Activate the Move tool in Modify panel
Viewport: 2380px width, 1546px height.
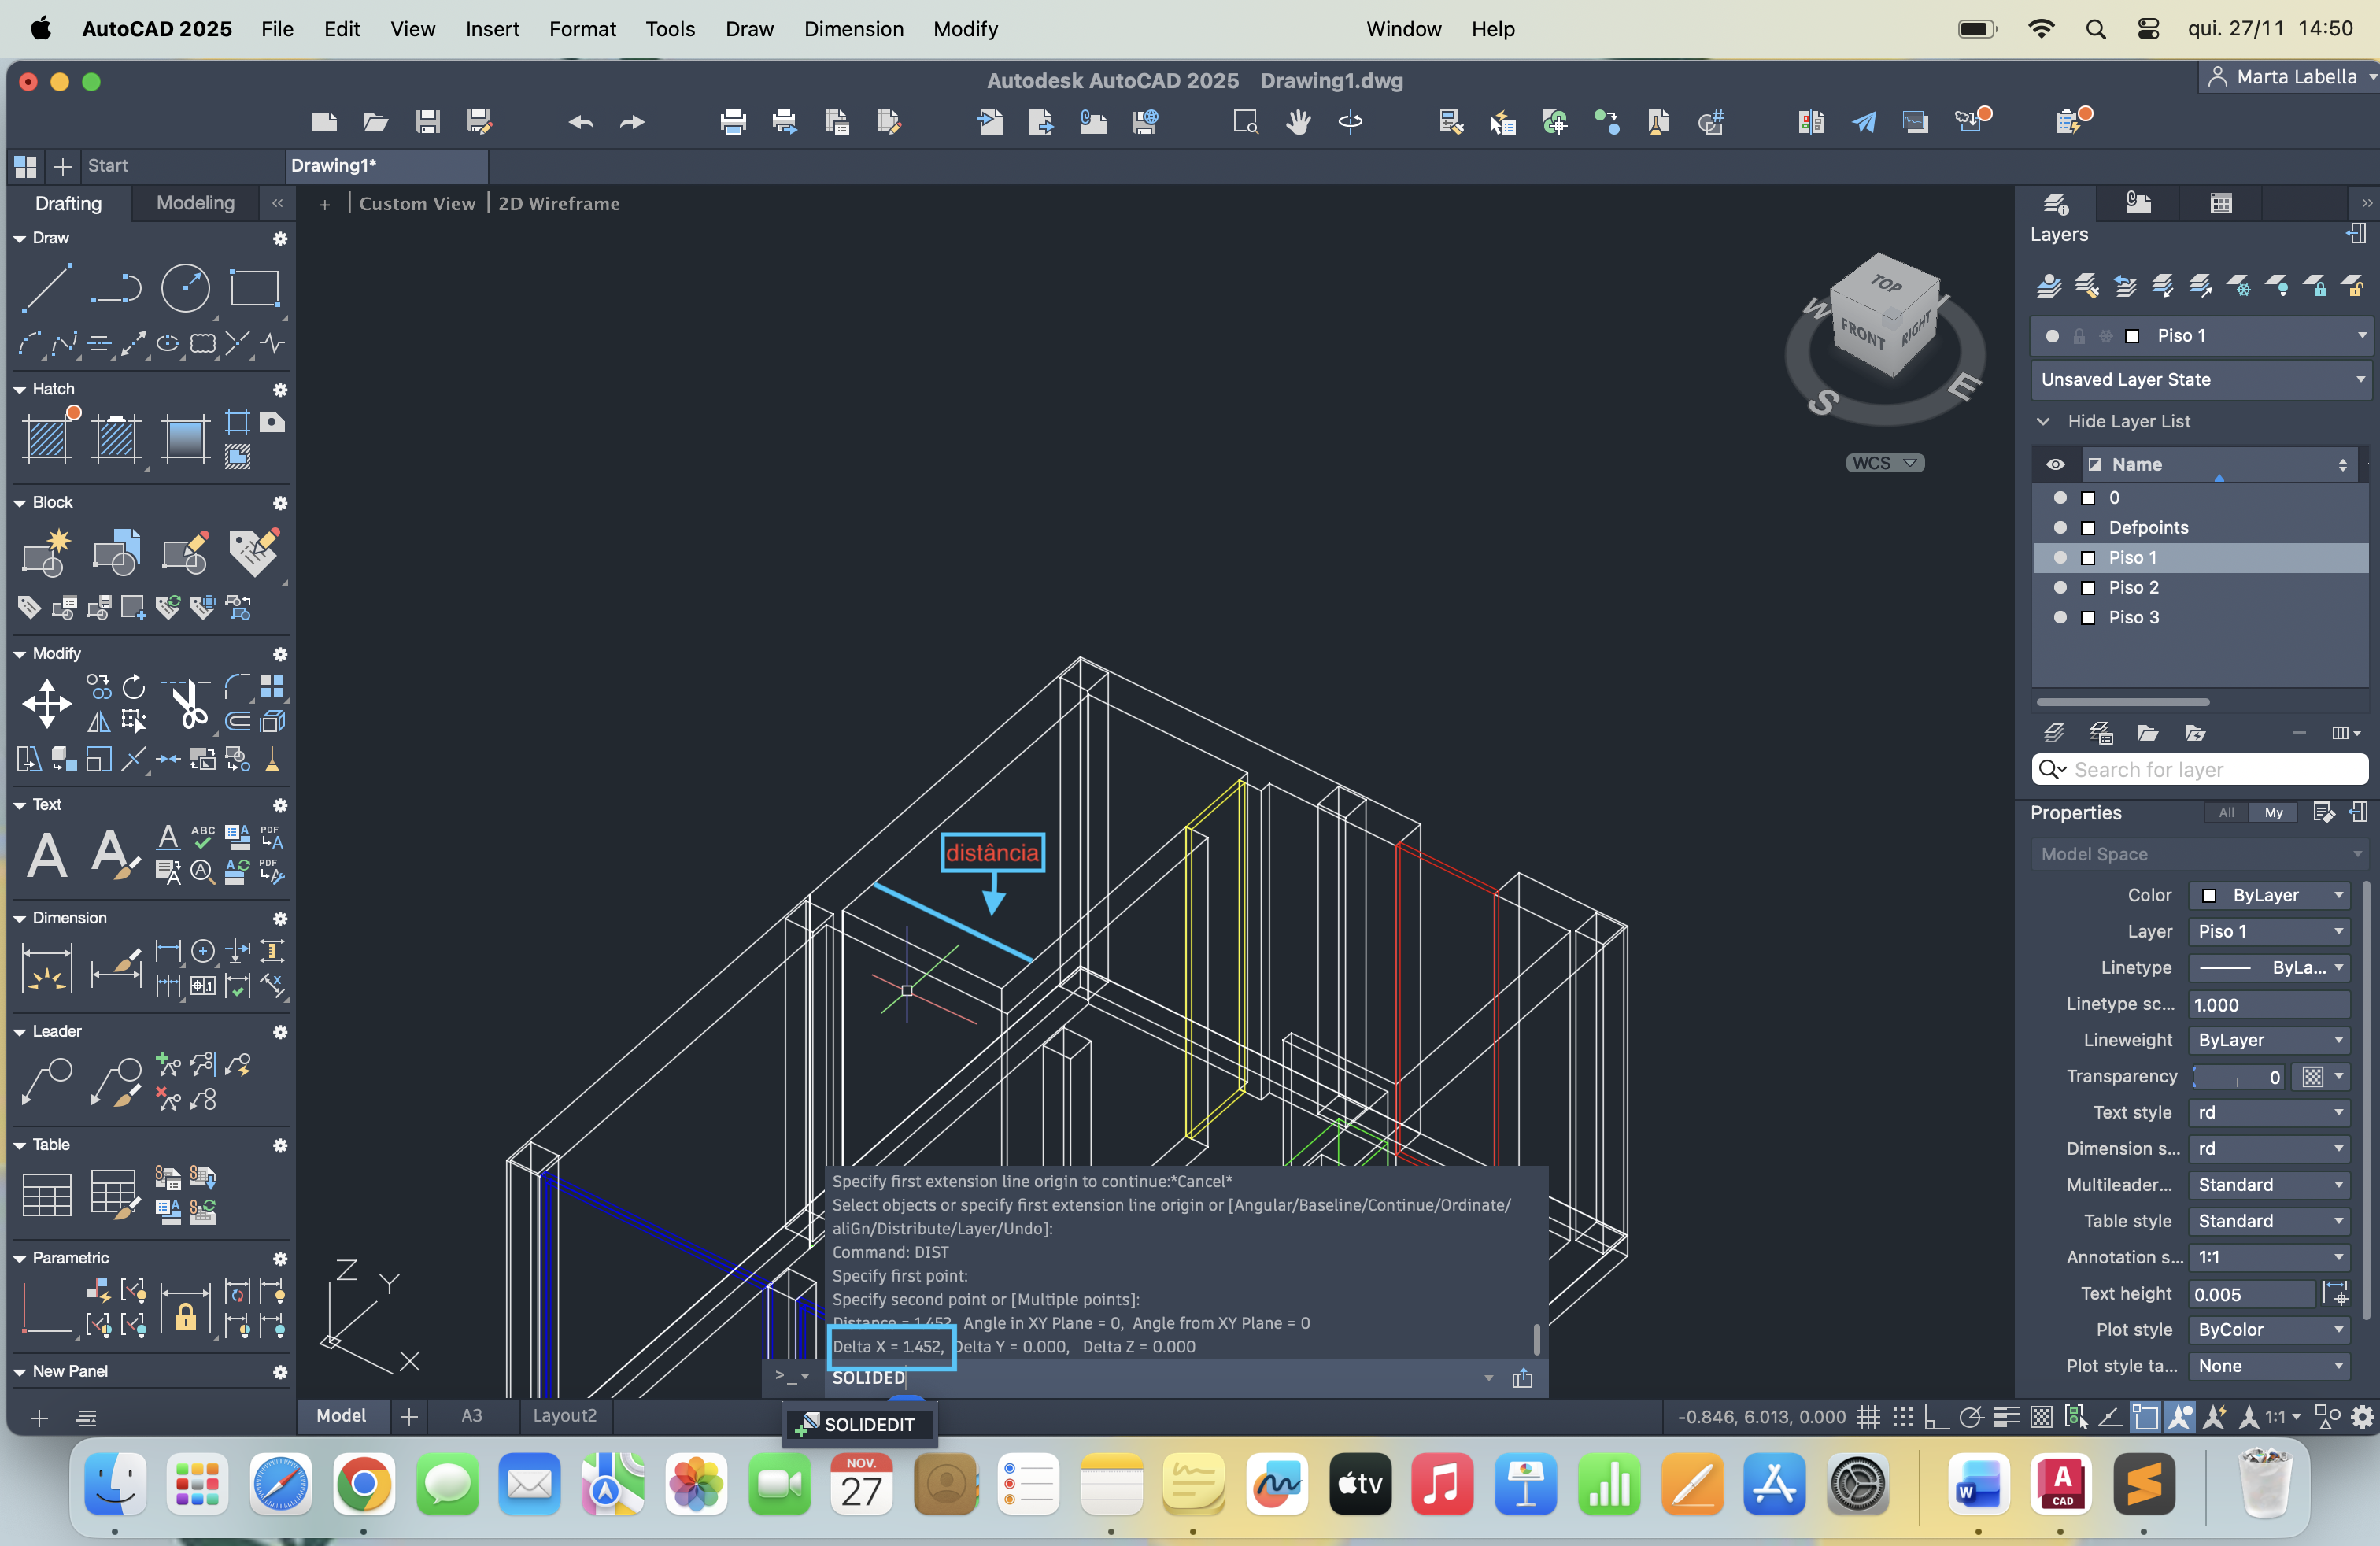47,703
